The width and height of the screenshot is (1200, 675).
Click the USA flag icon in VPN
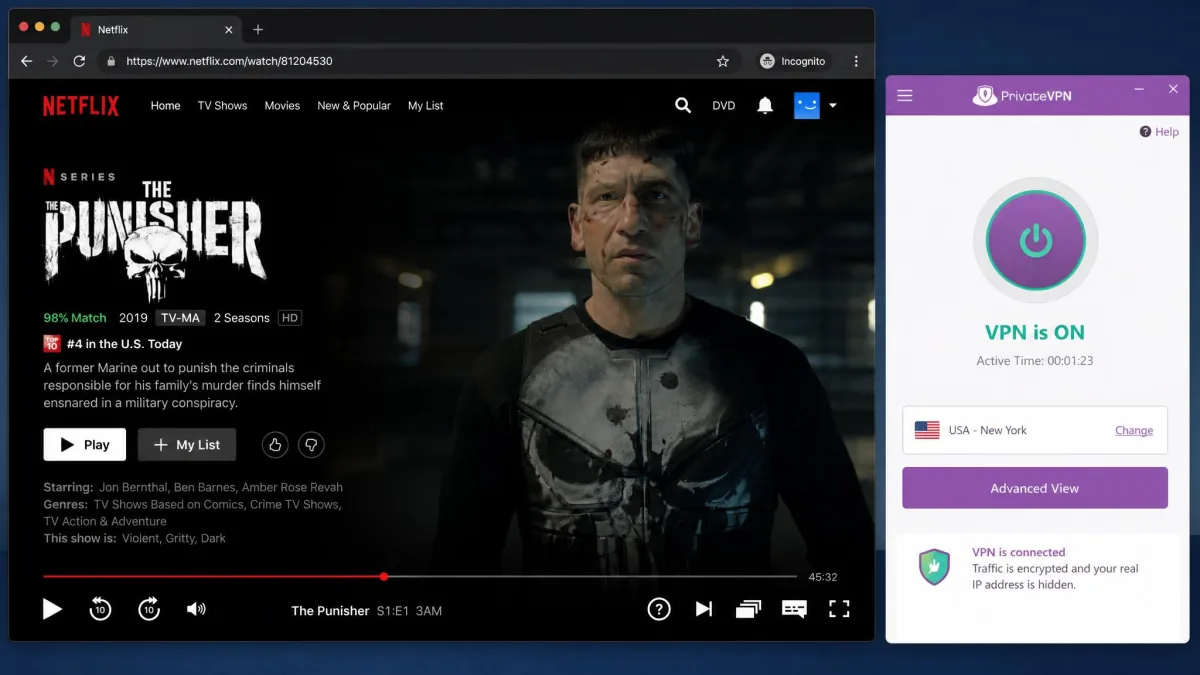927,430
